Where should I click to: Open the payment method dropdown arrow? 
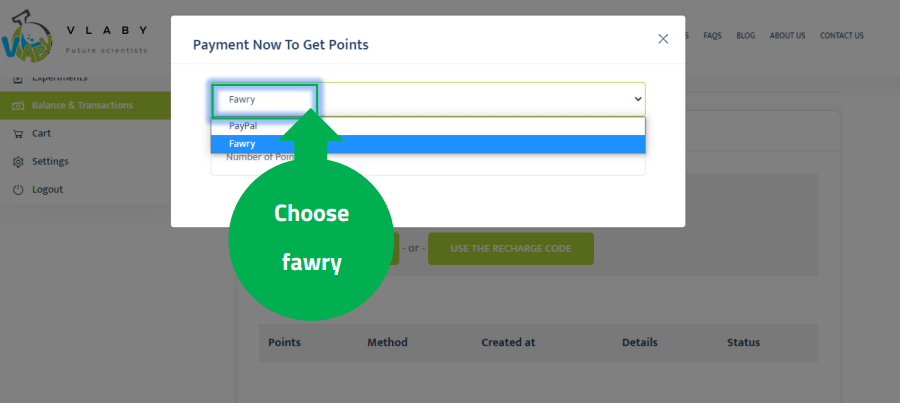(x=638, y=99)
